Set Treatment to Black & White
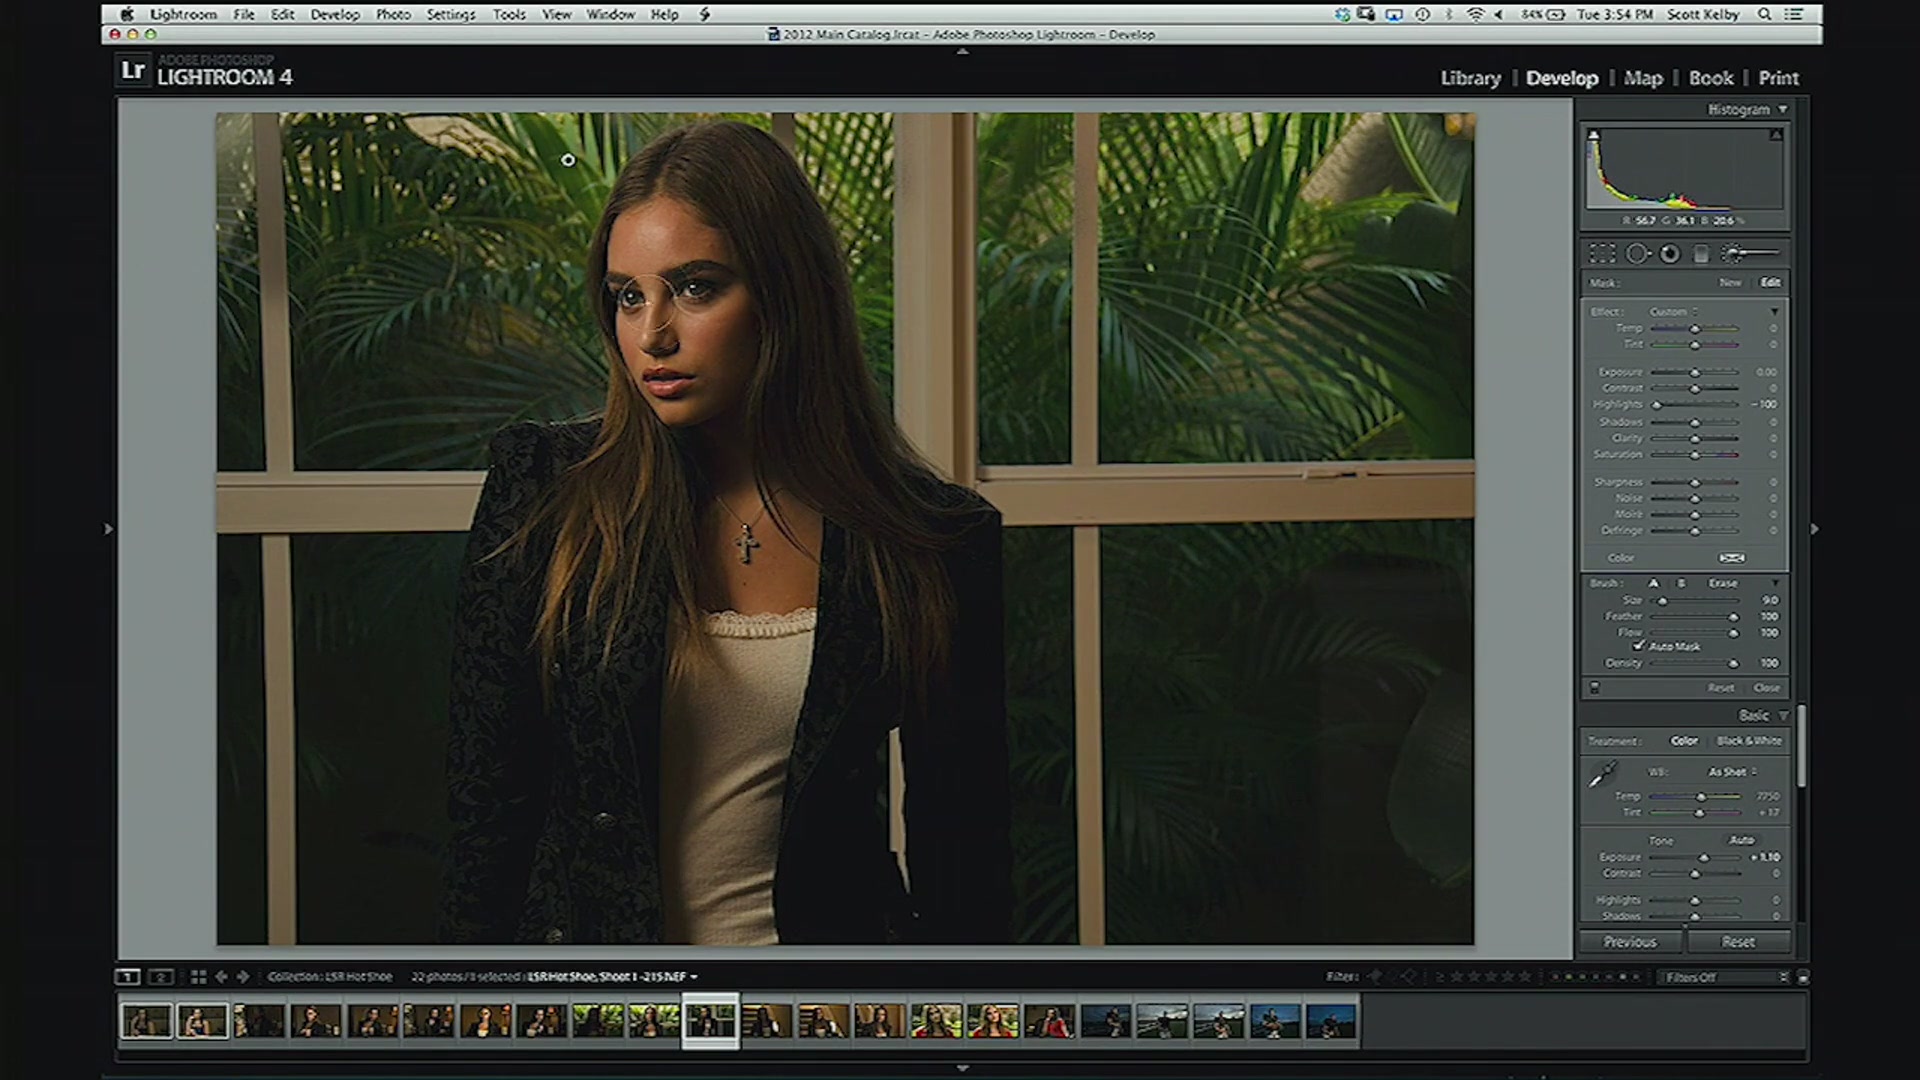The image size is (1920, 1080). pyautogui.click(x=1749, y=741)
